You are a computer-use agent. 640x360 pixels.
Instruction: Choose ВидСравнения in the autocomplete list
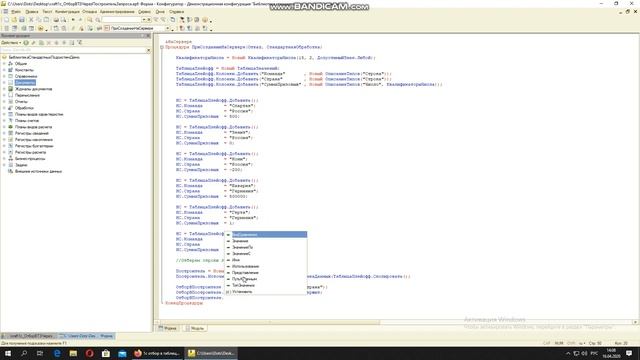[x=266, y=235]
